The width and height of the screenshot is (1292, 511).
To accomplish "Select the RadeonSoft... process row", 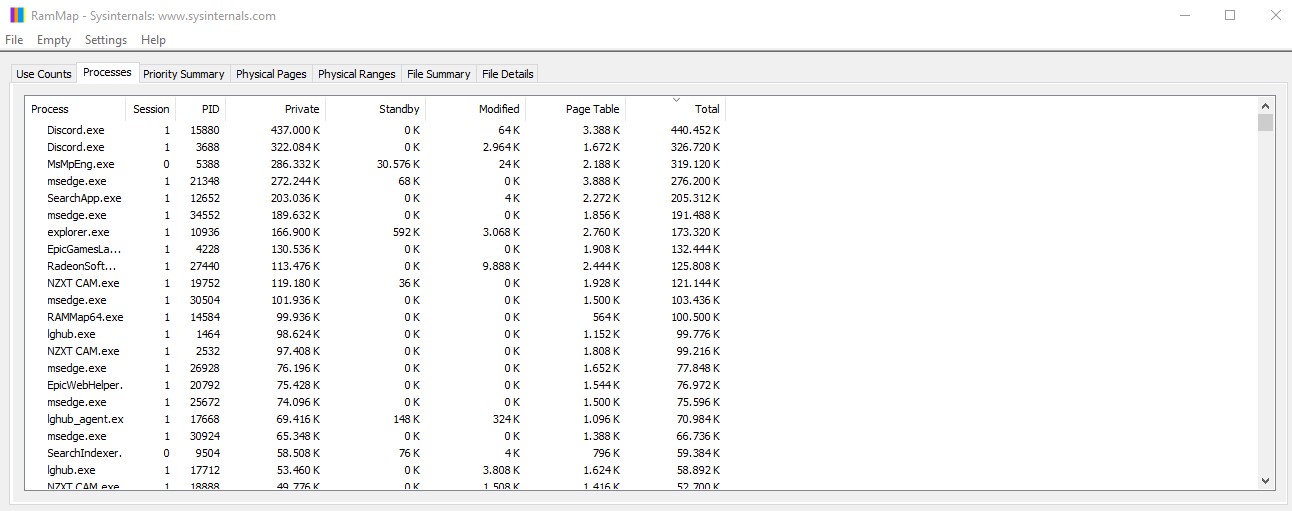I will [376, 266].
